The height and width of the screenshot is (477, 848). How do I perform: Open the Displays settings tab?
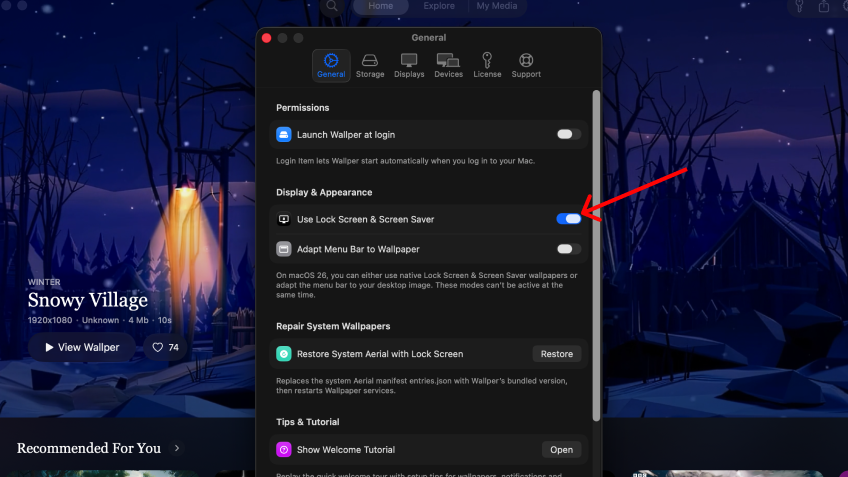[x=409, y=65]
